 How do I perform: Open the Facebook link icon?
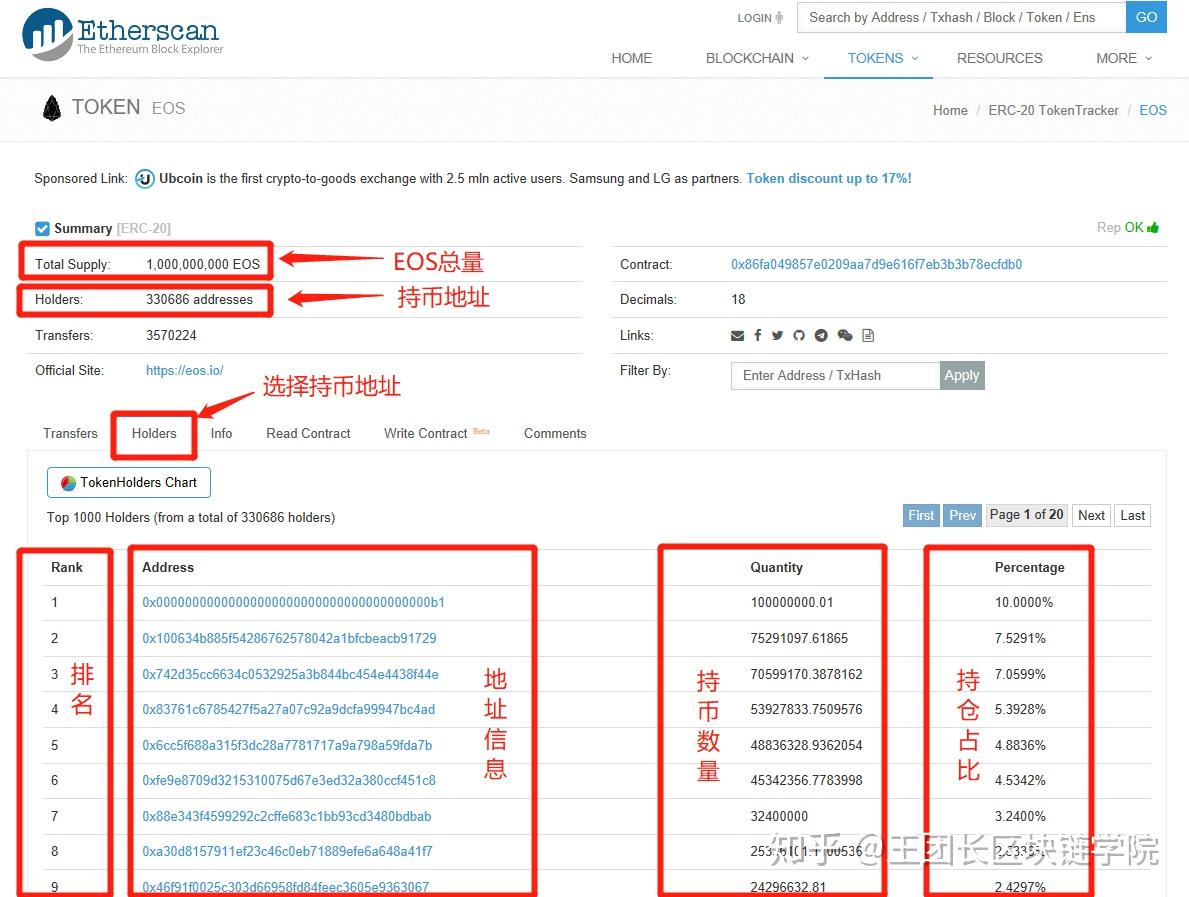[x=758, y=335]
